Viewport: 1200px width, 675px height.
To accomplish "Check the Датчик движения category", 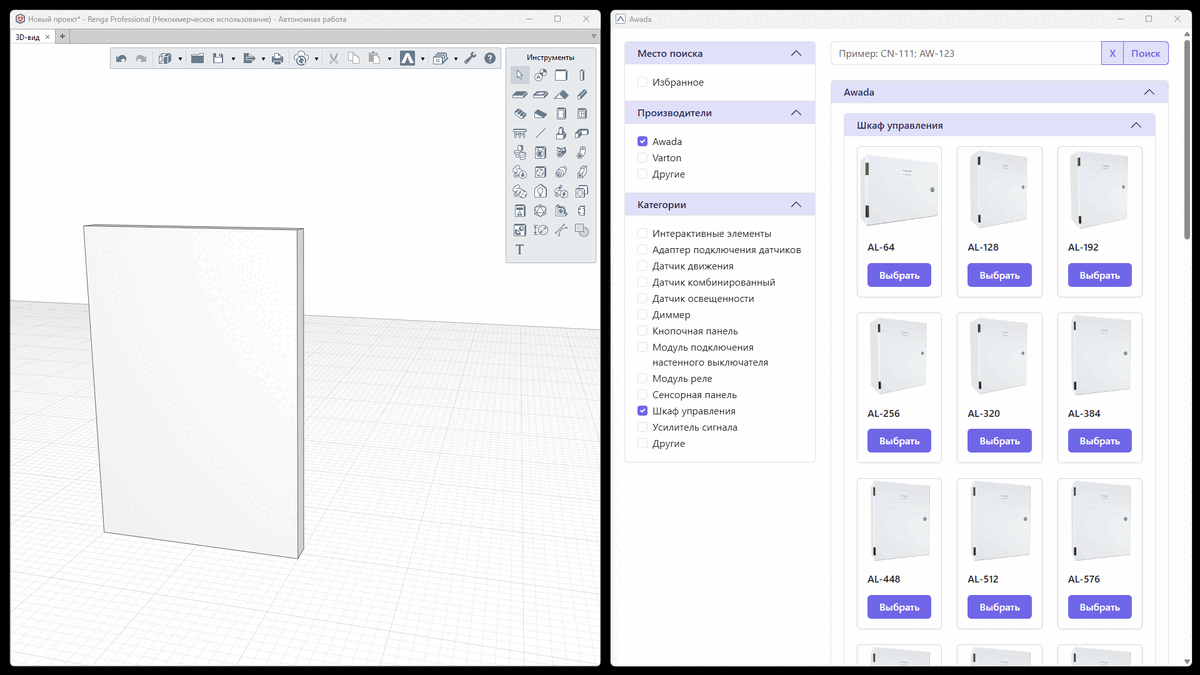I will tap(643, 266).
